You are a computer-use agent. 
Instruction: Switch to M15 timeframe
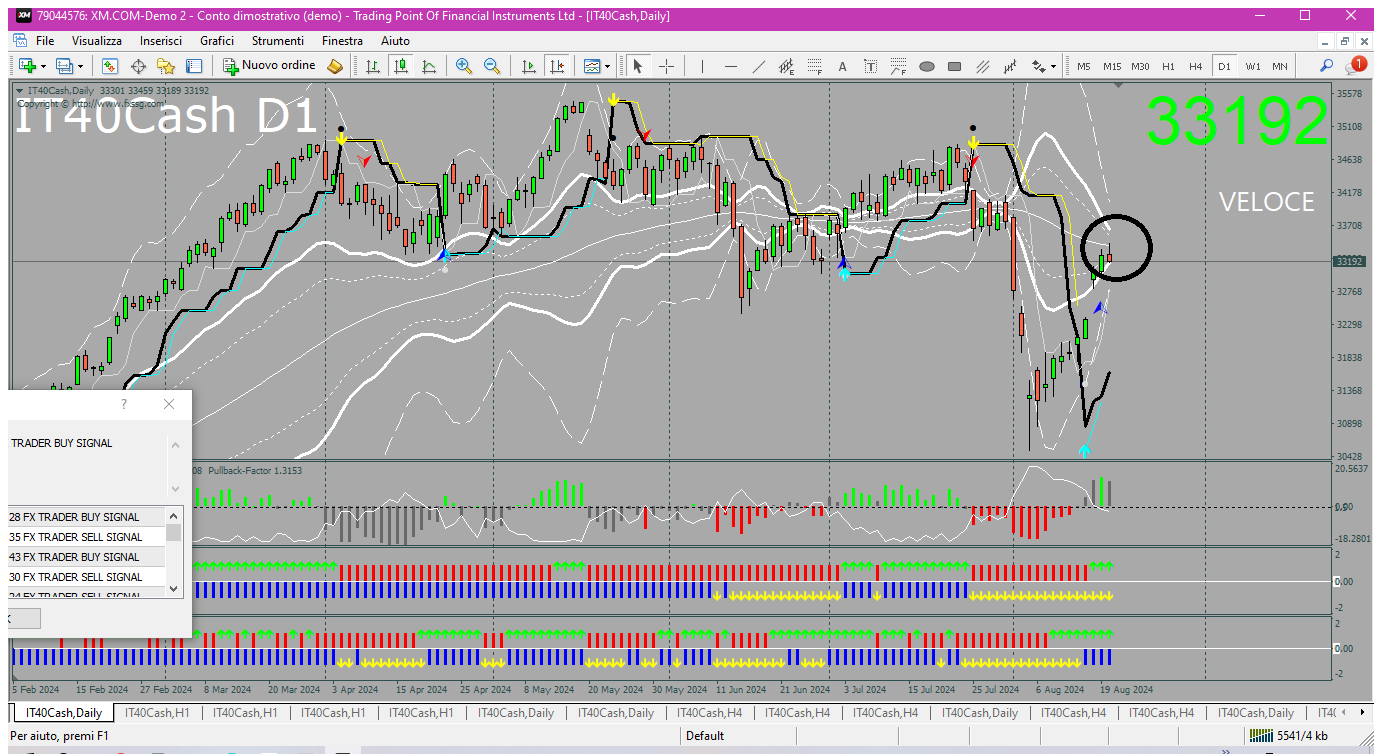[1112, 66]
